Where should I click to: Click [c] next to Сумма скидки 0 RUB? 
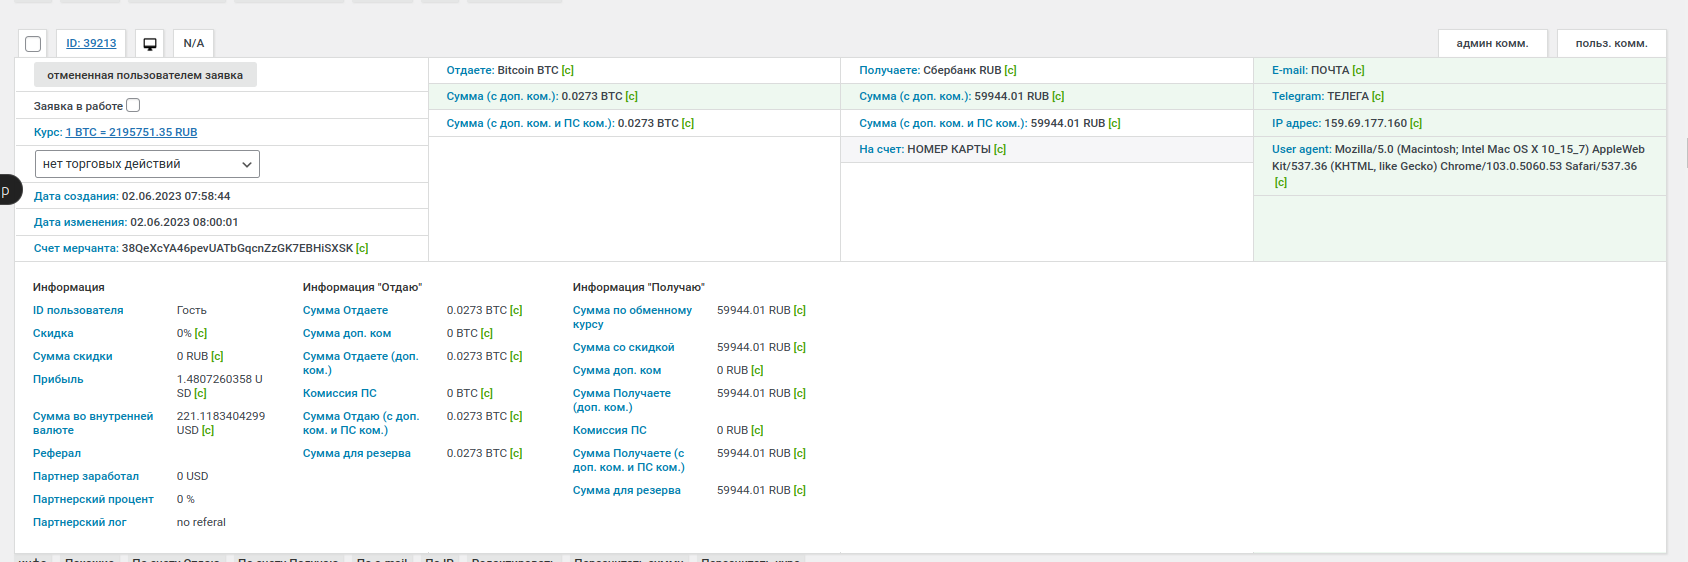pyautogui.click(x=217, y=356)
